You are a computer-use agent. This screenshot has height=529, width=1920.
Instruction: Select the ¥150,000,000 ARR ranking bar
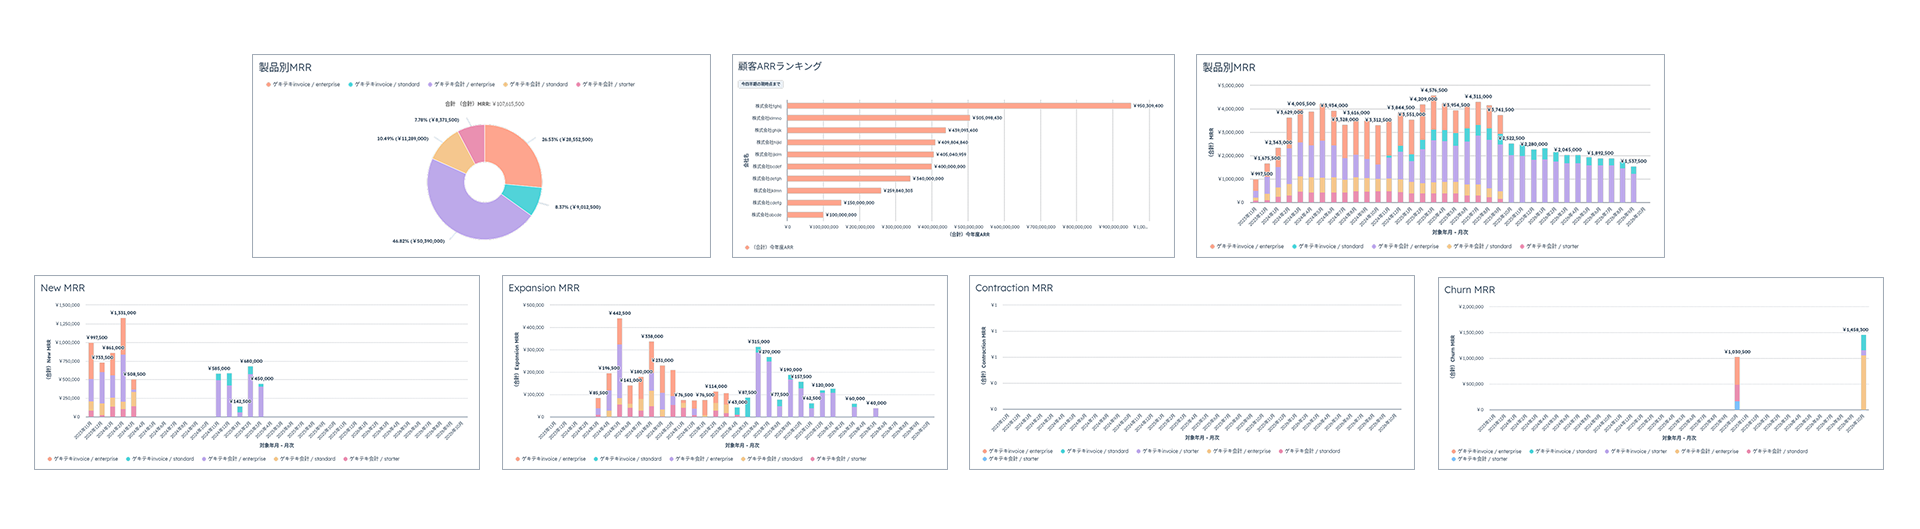pos(815,202)
